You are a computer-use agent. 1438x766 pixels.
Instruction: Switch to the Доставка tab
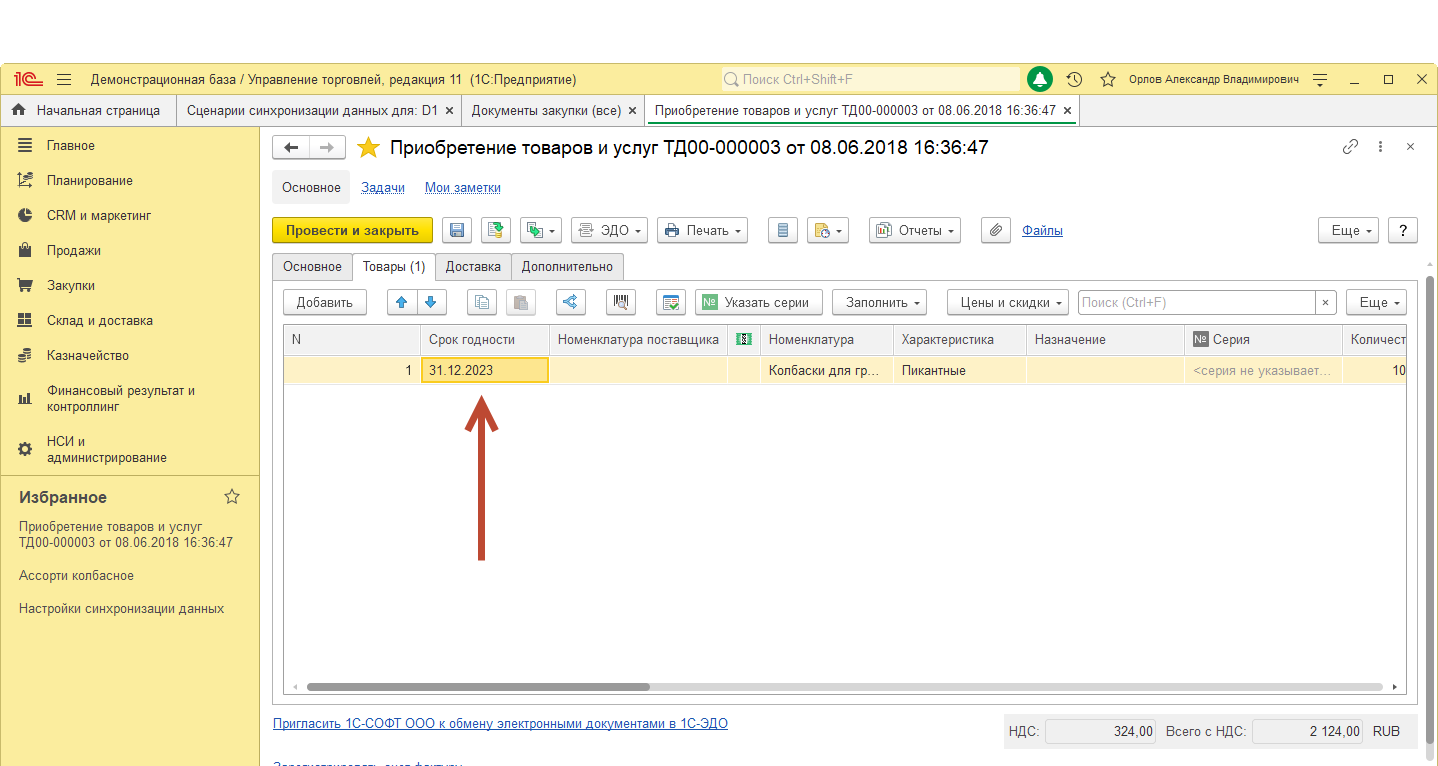pos(473,267)
